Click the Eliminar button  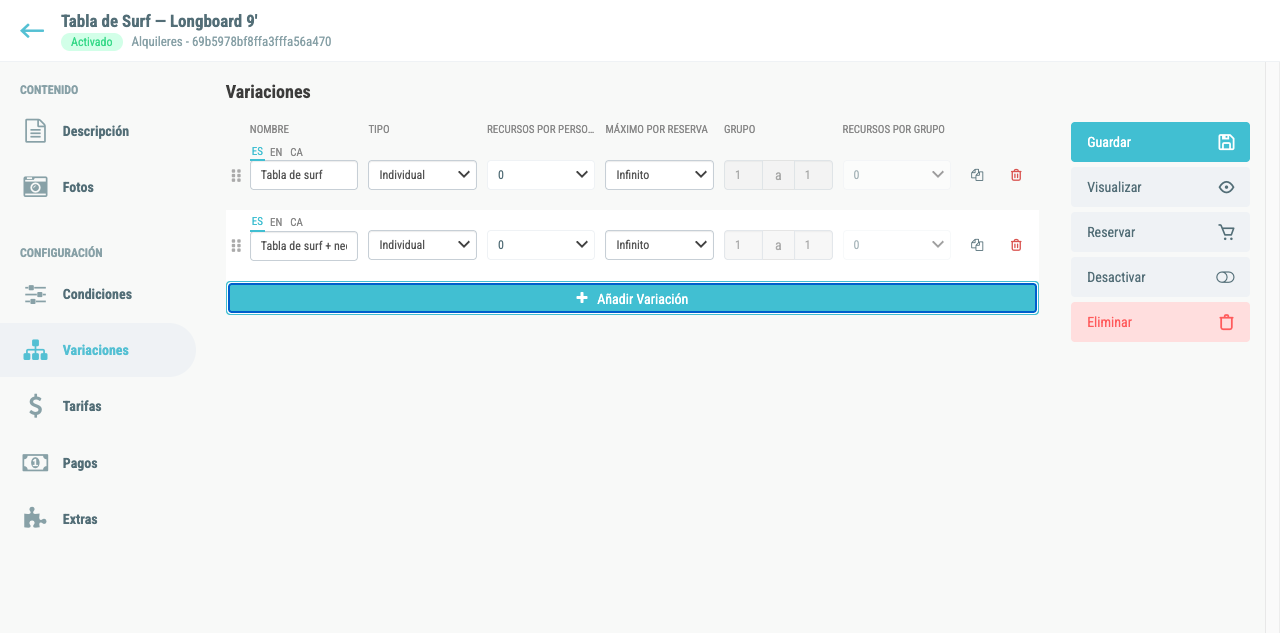pos(1160,322)
